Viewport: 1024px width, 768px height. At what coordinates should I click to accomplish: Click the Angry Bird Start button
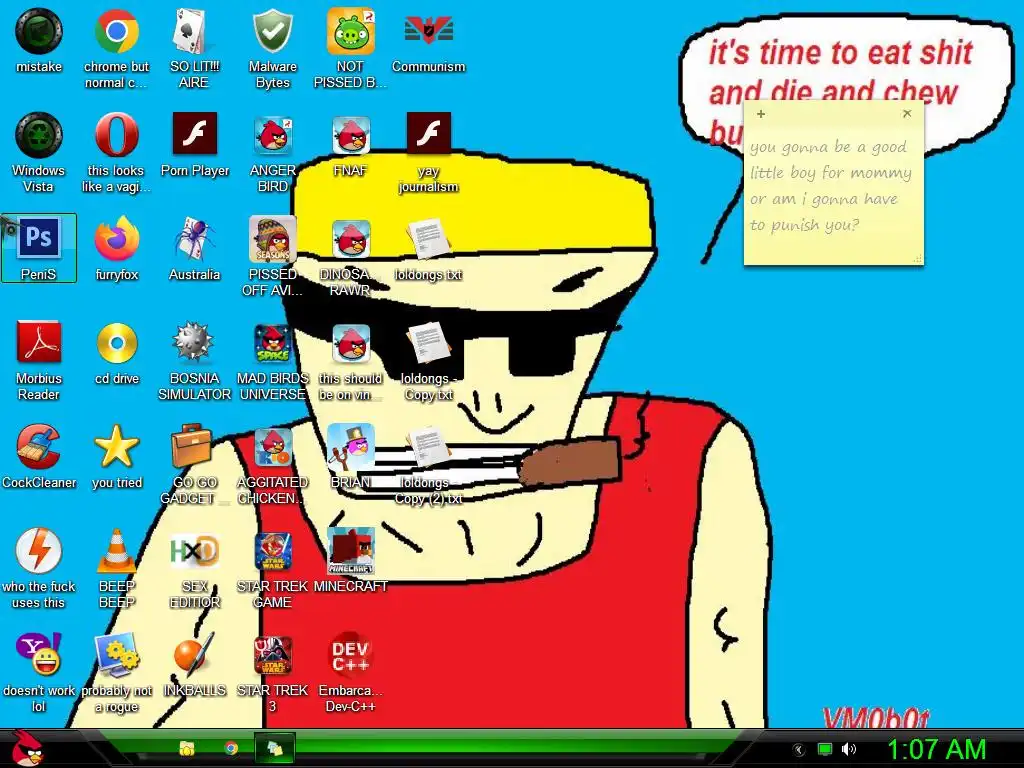pos(27,748)
